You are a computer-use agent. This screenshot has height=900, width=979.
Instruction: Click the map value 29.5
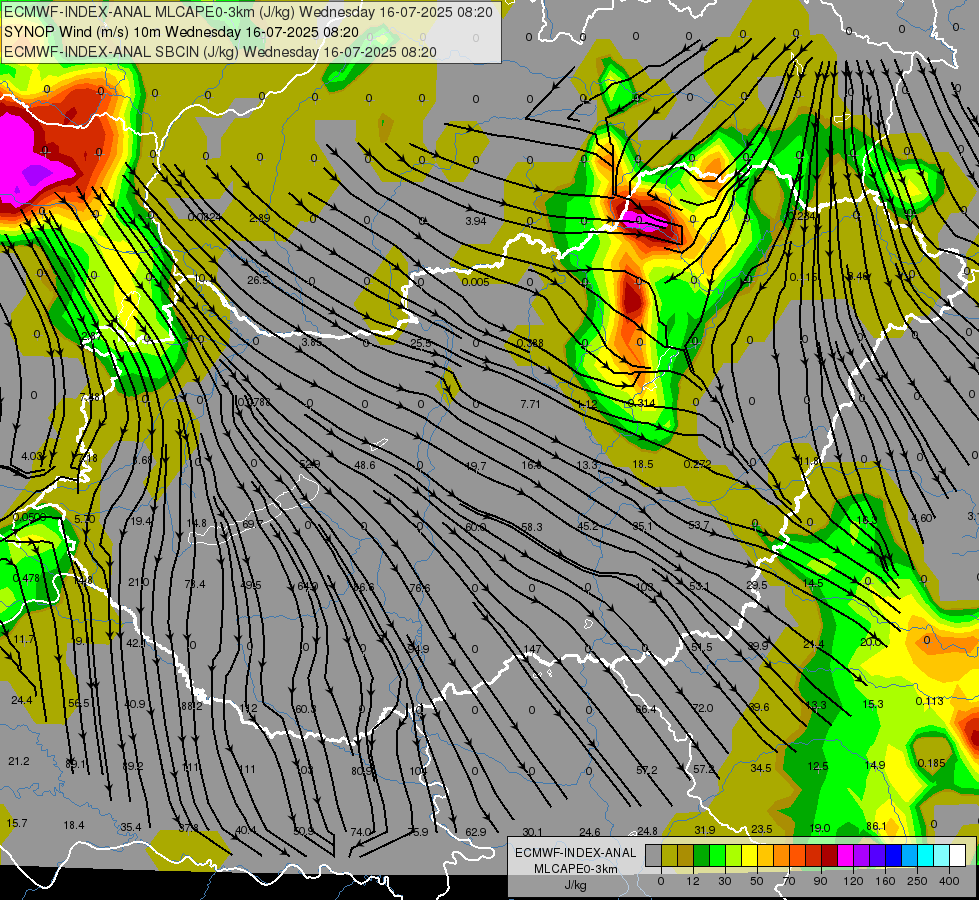click(757, 585)
